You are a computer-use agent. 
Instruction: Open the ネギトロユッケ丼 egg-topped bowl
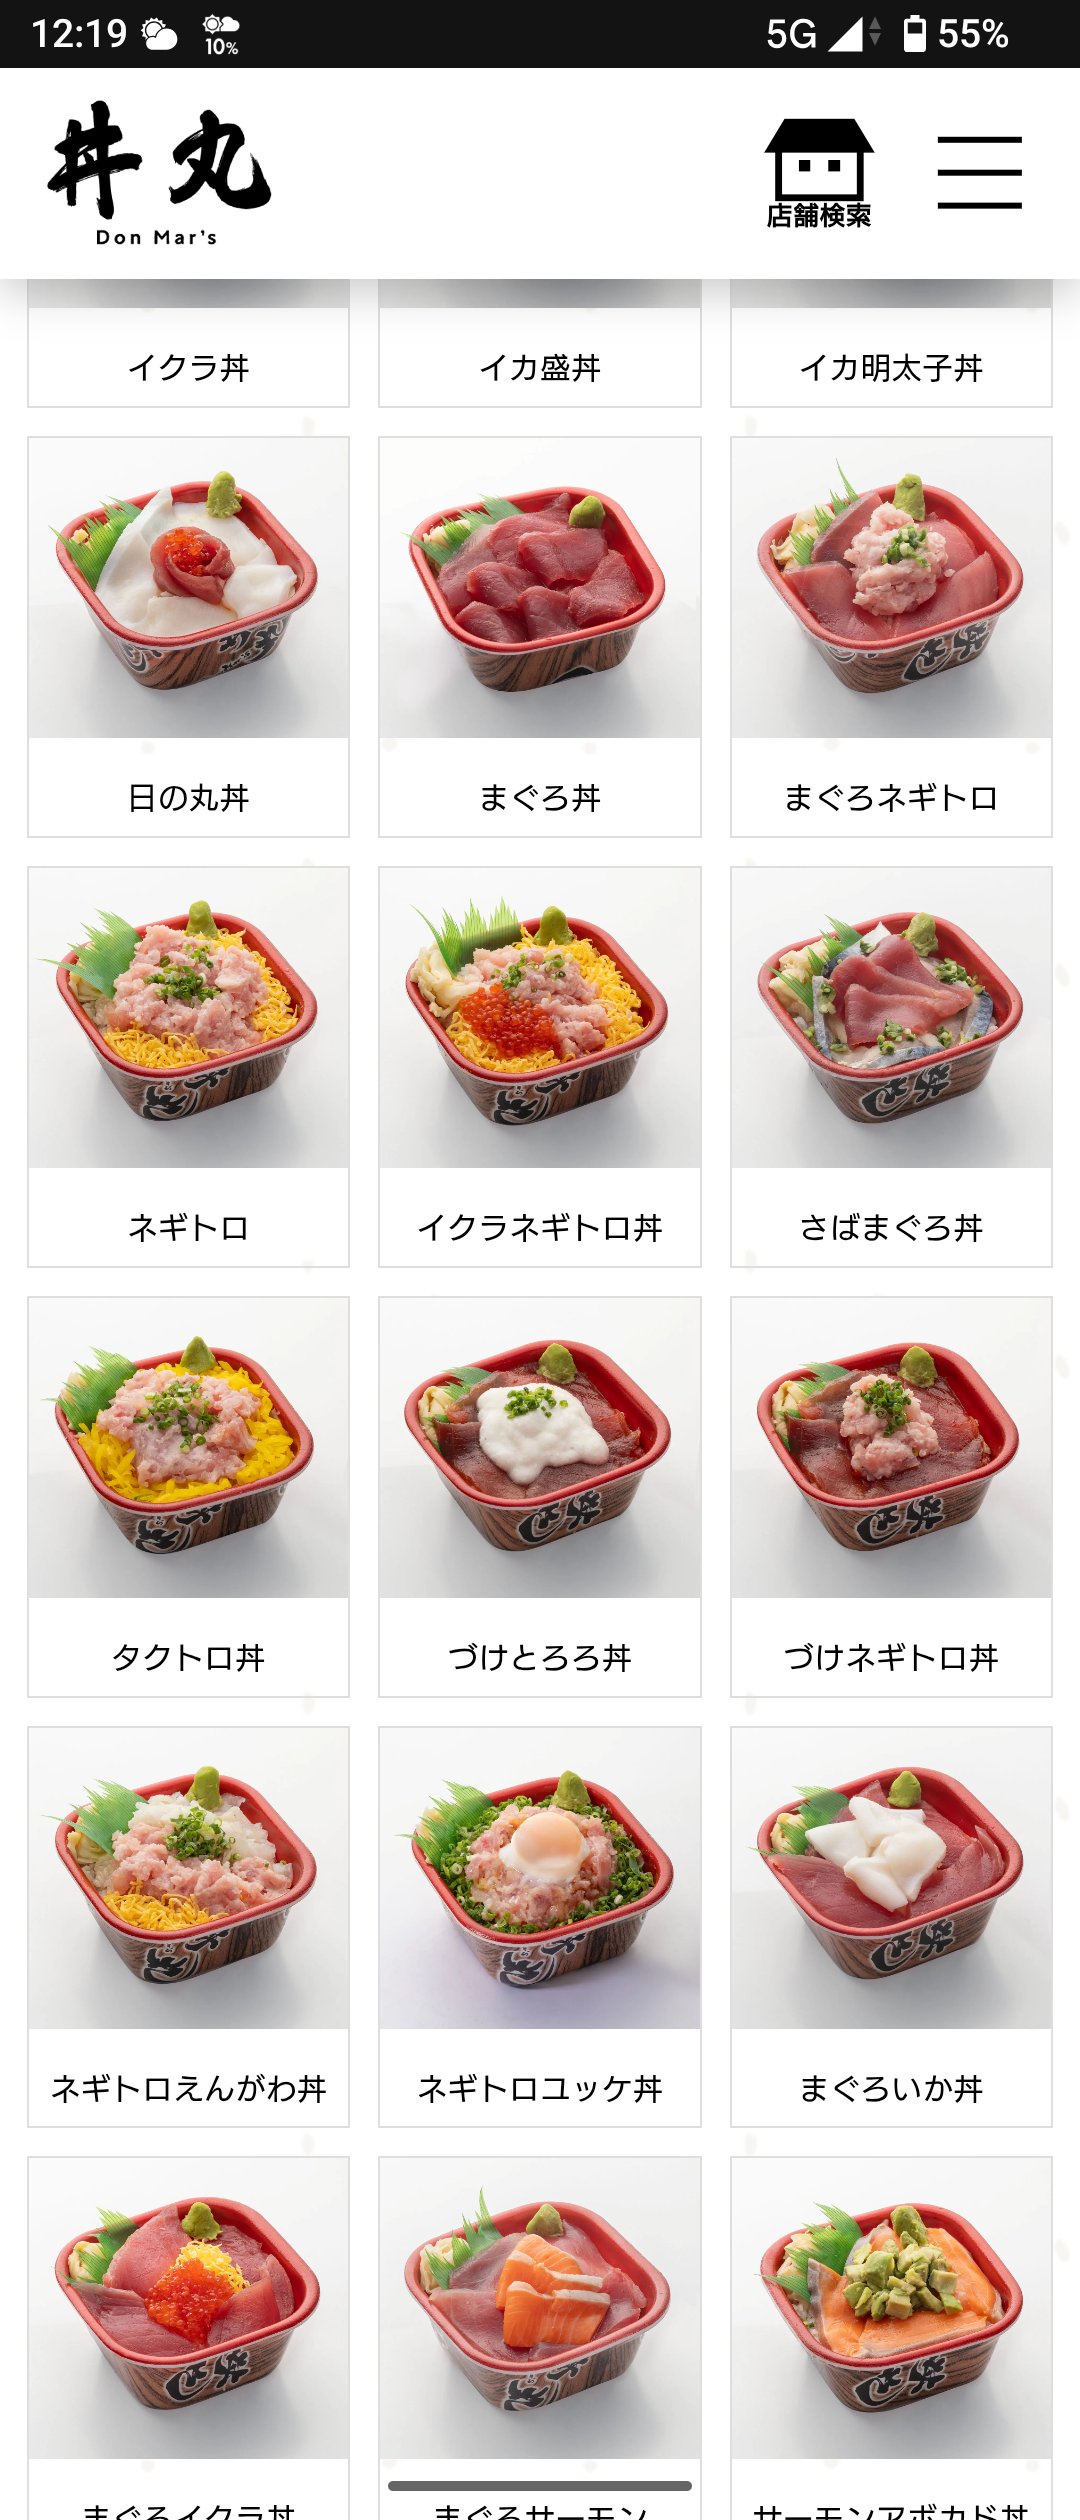pos(540,1878)
